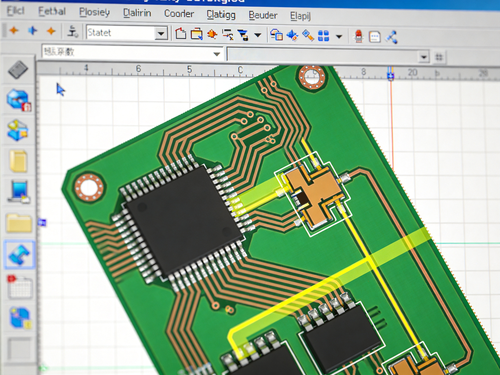Viewport: 500px width, 375px height.
Task: Open the Beuder menu
Action: click(263, 15)
